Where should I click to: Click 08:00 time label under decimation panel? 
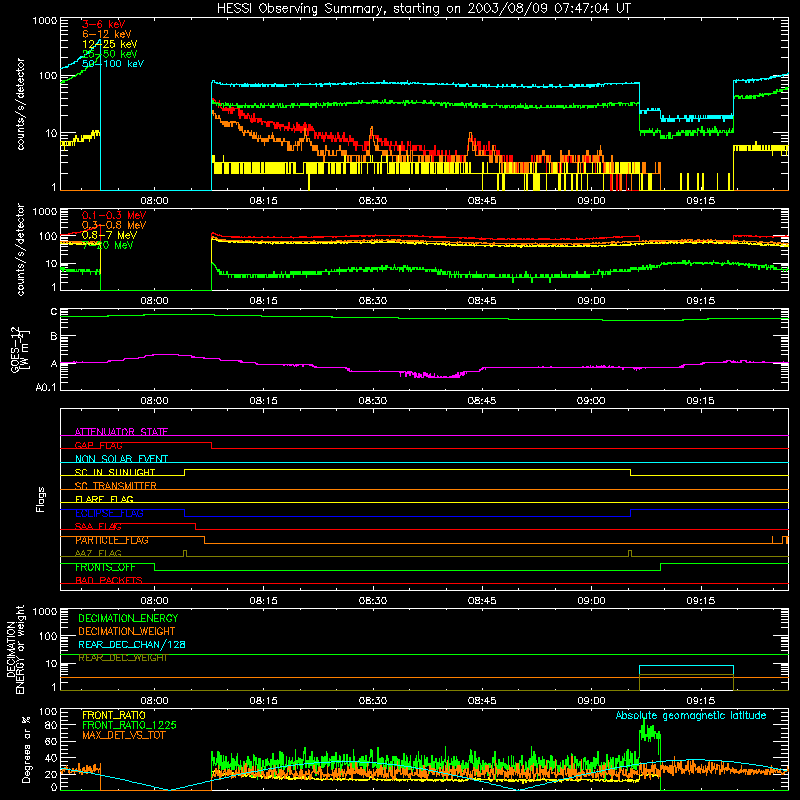coord(155,701)
